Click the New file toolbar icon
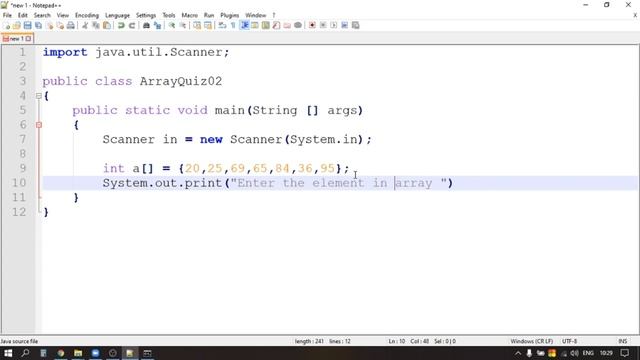The width and height of the screenshot is (640, 360). pyautogui.click(x=7, y=25)
